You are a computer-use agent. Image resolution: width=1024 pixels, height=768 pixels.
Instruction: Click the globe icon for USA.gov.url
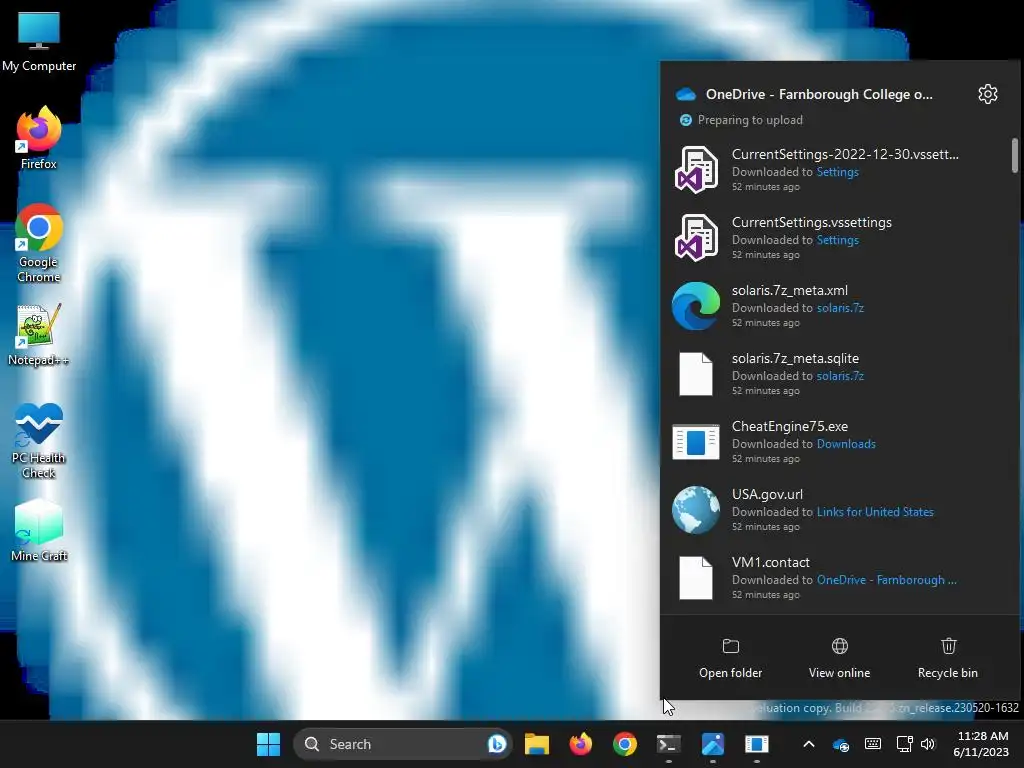tap(696, 510)
